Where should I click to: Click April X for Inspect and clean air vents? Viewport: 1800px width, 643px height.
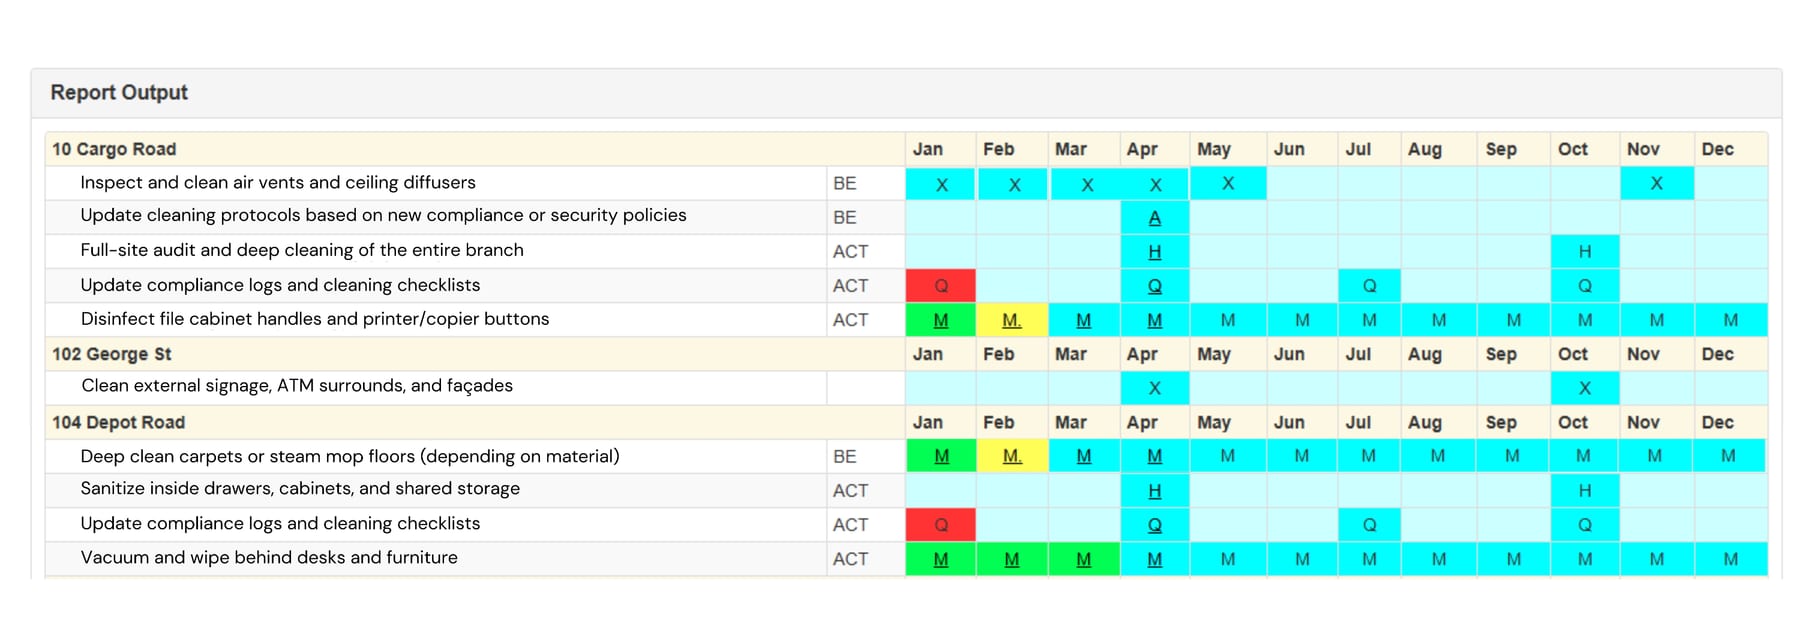tap(1155, 184)
